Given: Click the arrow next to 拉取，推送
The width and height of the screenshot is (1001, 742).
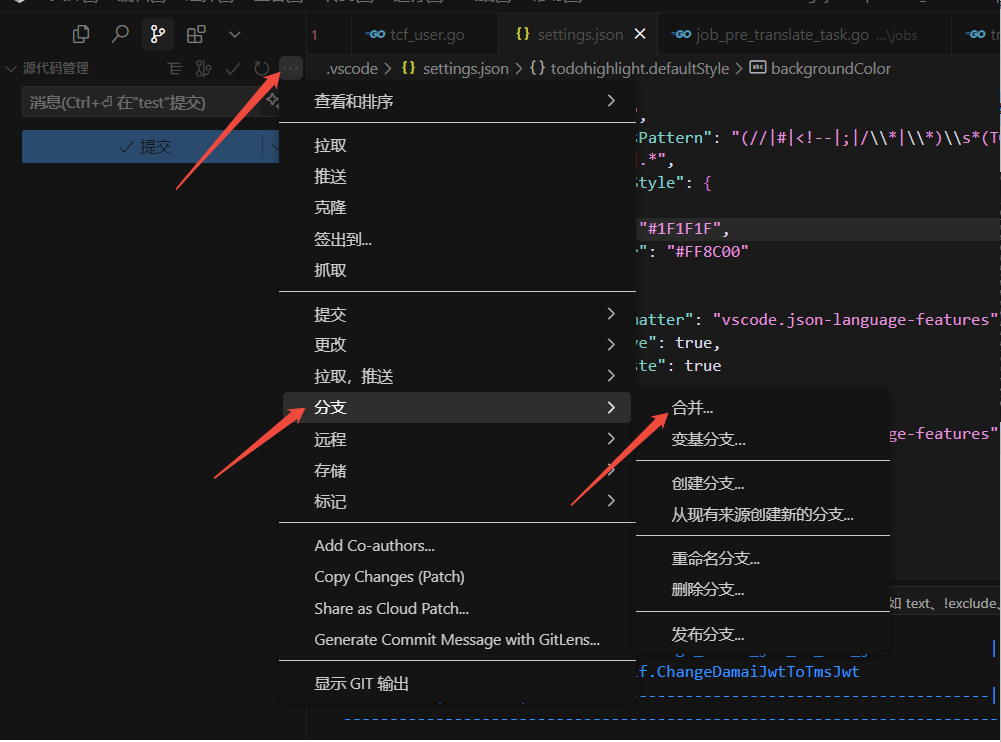Looking at the screenshot, I should [x=611, y=375].
